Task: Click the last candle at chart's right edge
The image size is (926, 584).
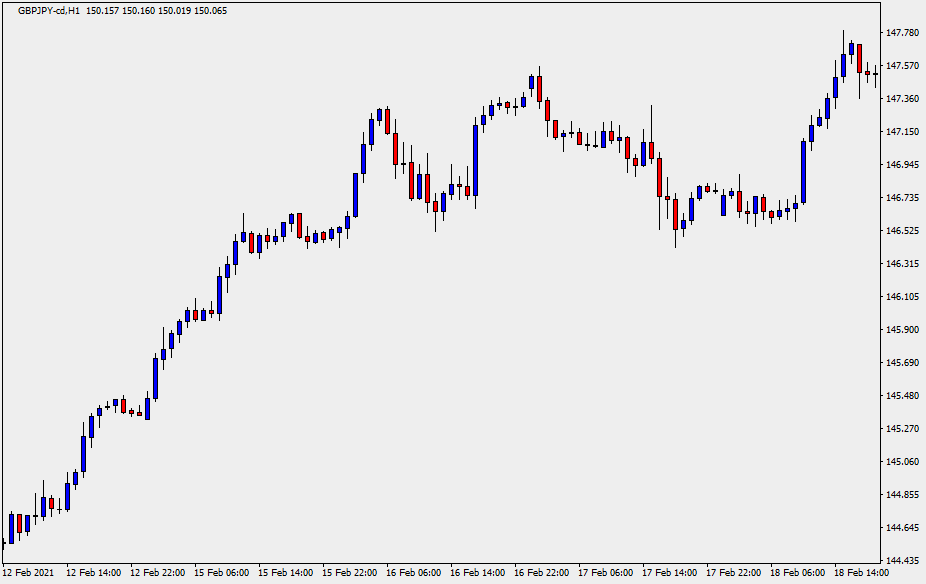Action: 876,73
